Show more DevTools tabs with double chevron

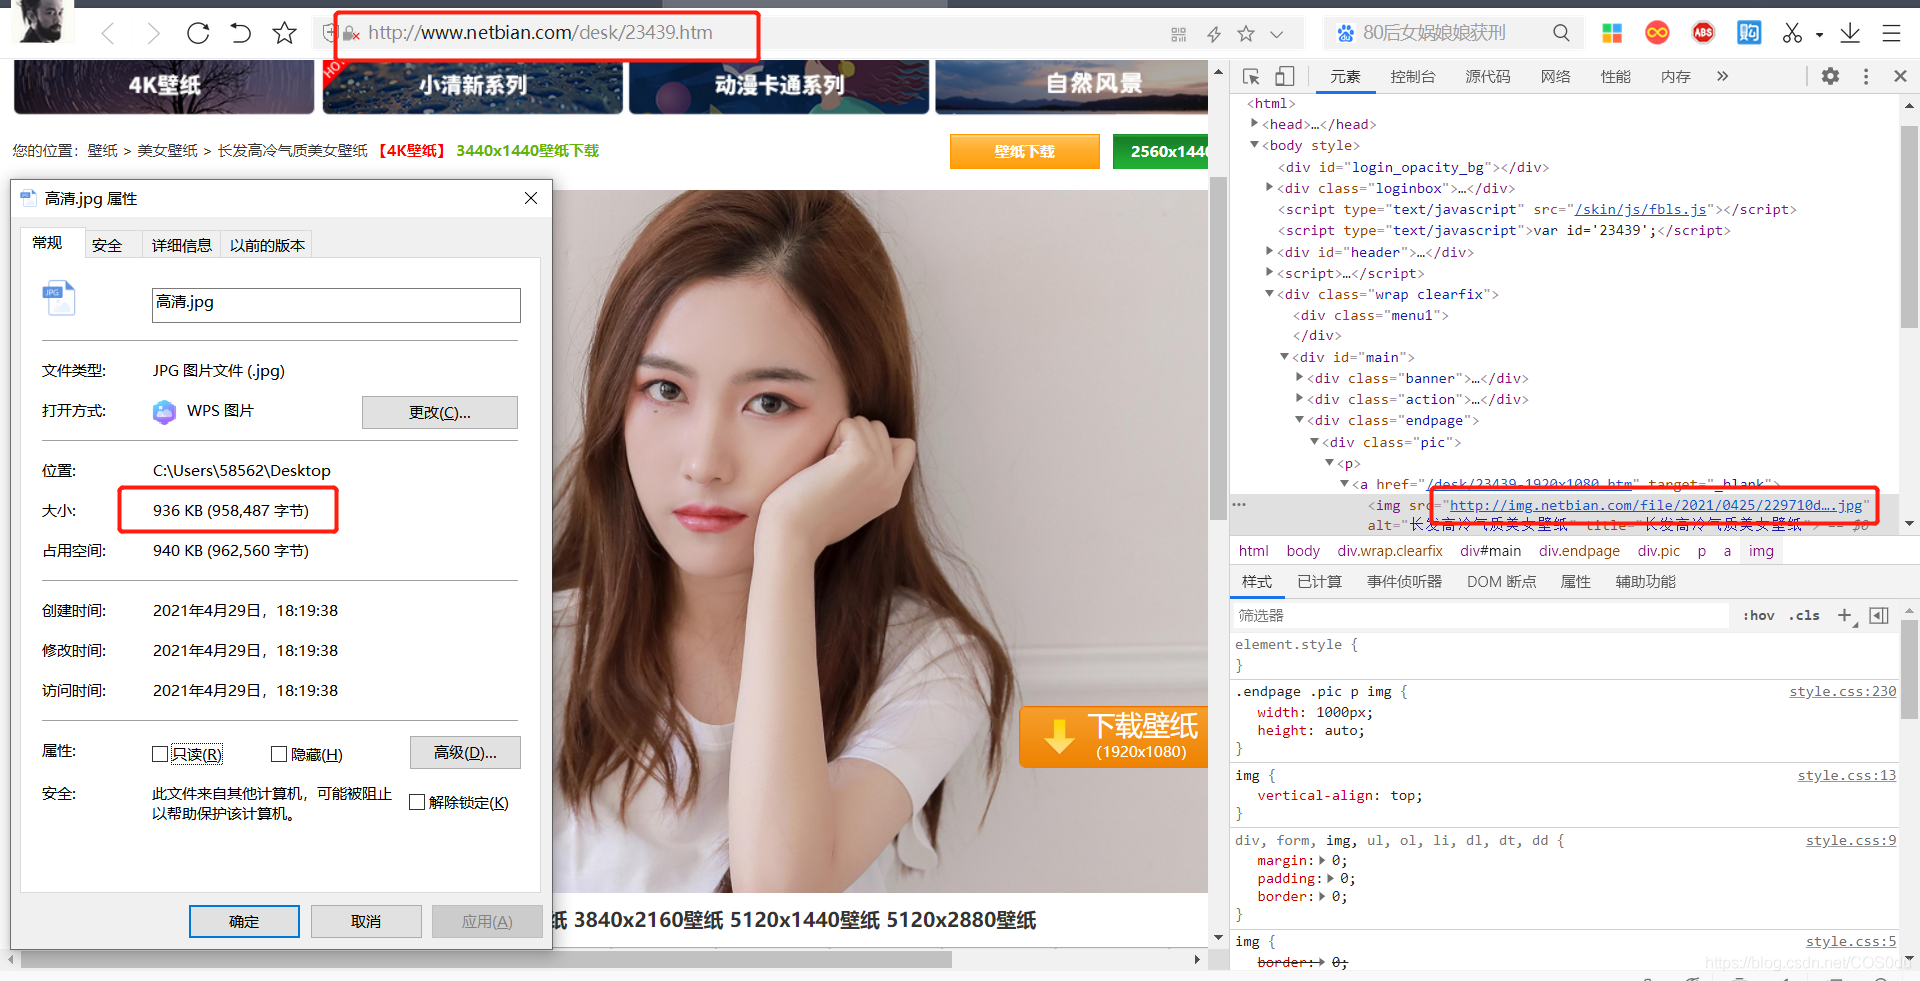(1722, 76)
